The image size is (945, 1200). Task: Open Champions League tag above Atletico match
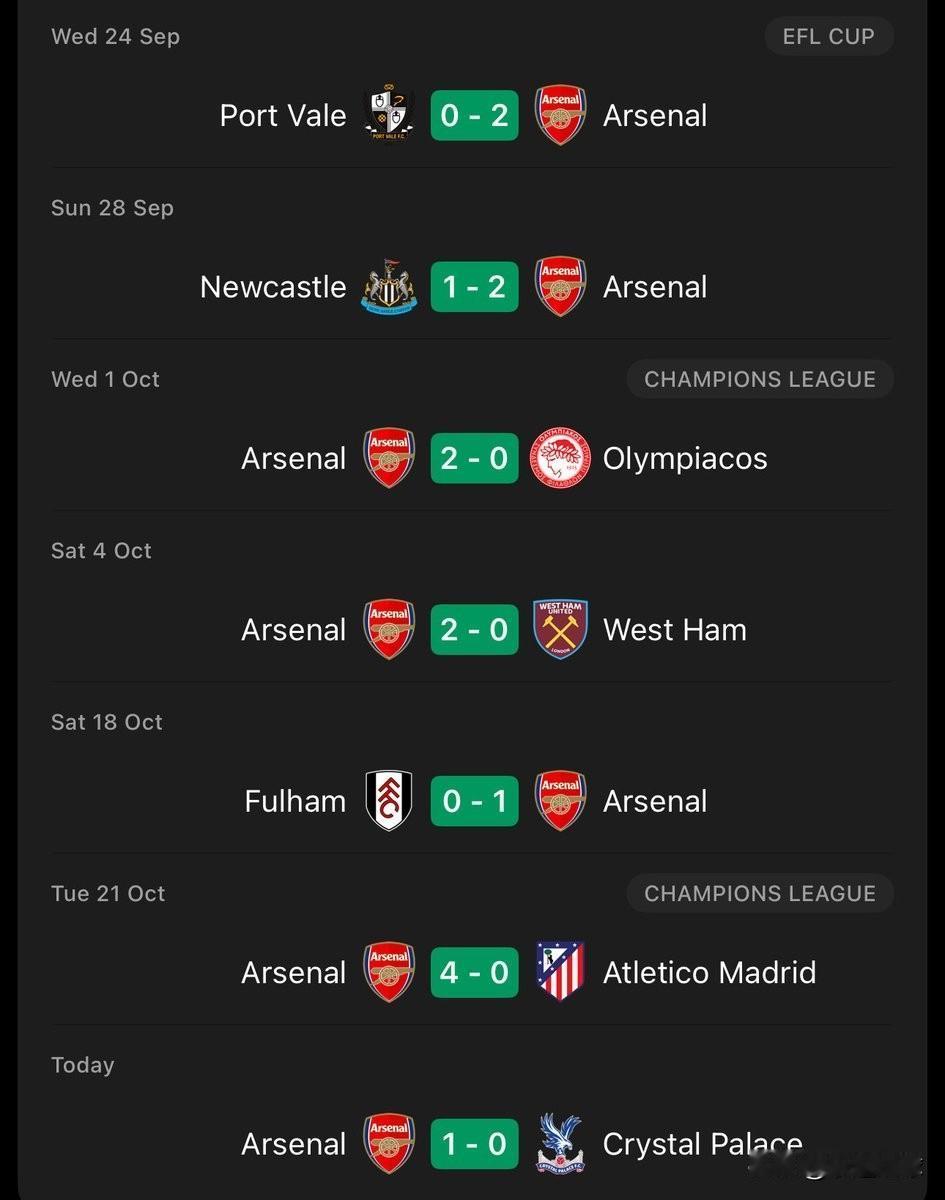[x=760, y=893]
